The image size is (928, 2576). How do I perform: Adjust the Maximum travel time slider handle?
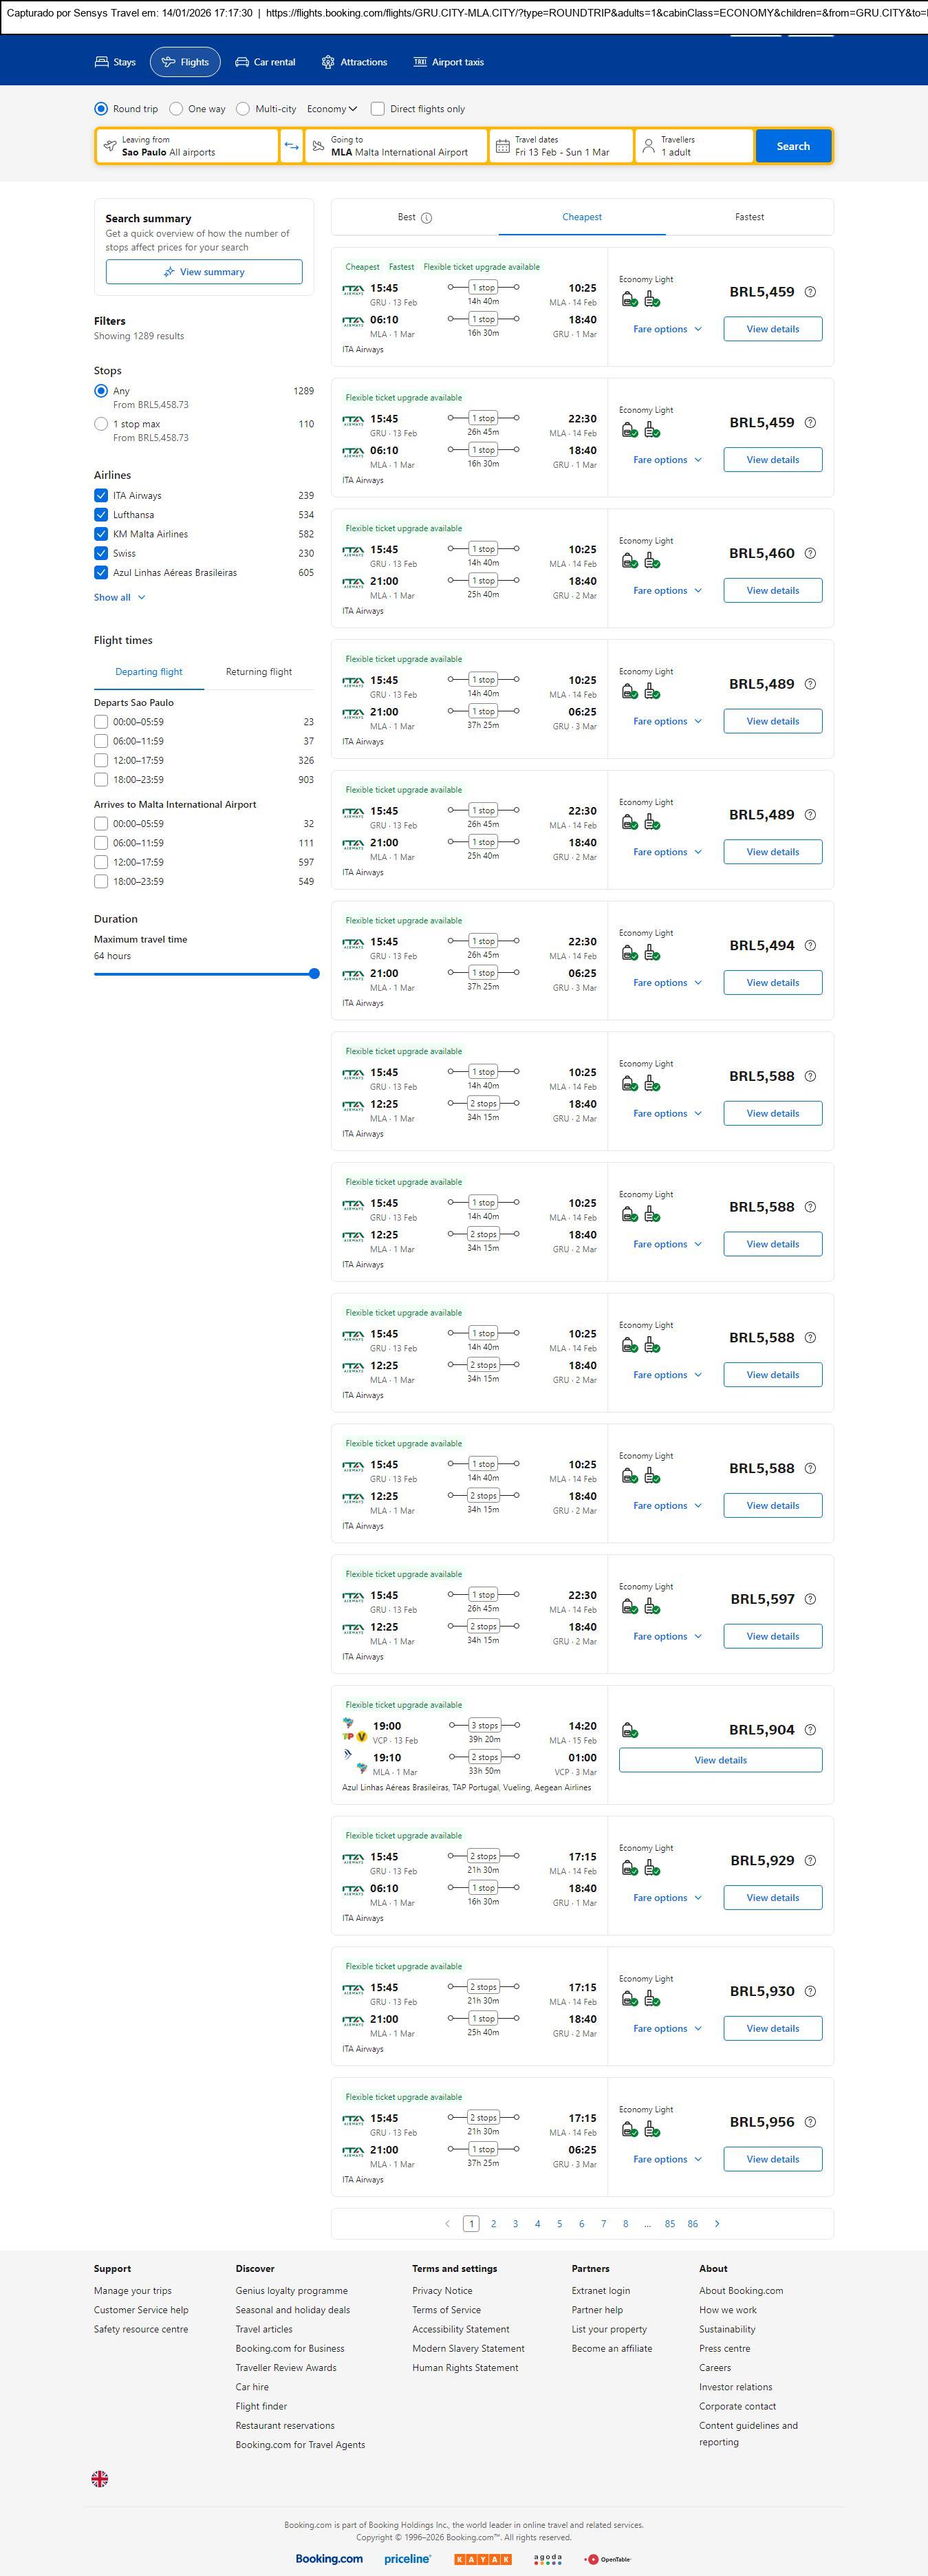tap(314, 974)
